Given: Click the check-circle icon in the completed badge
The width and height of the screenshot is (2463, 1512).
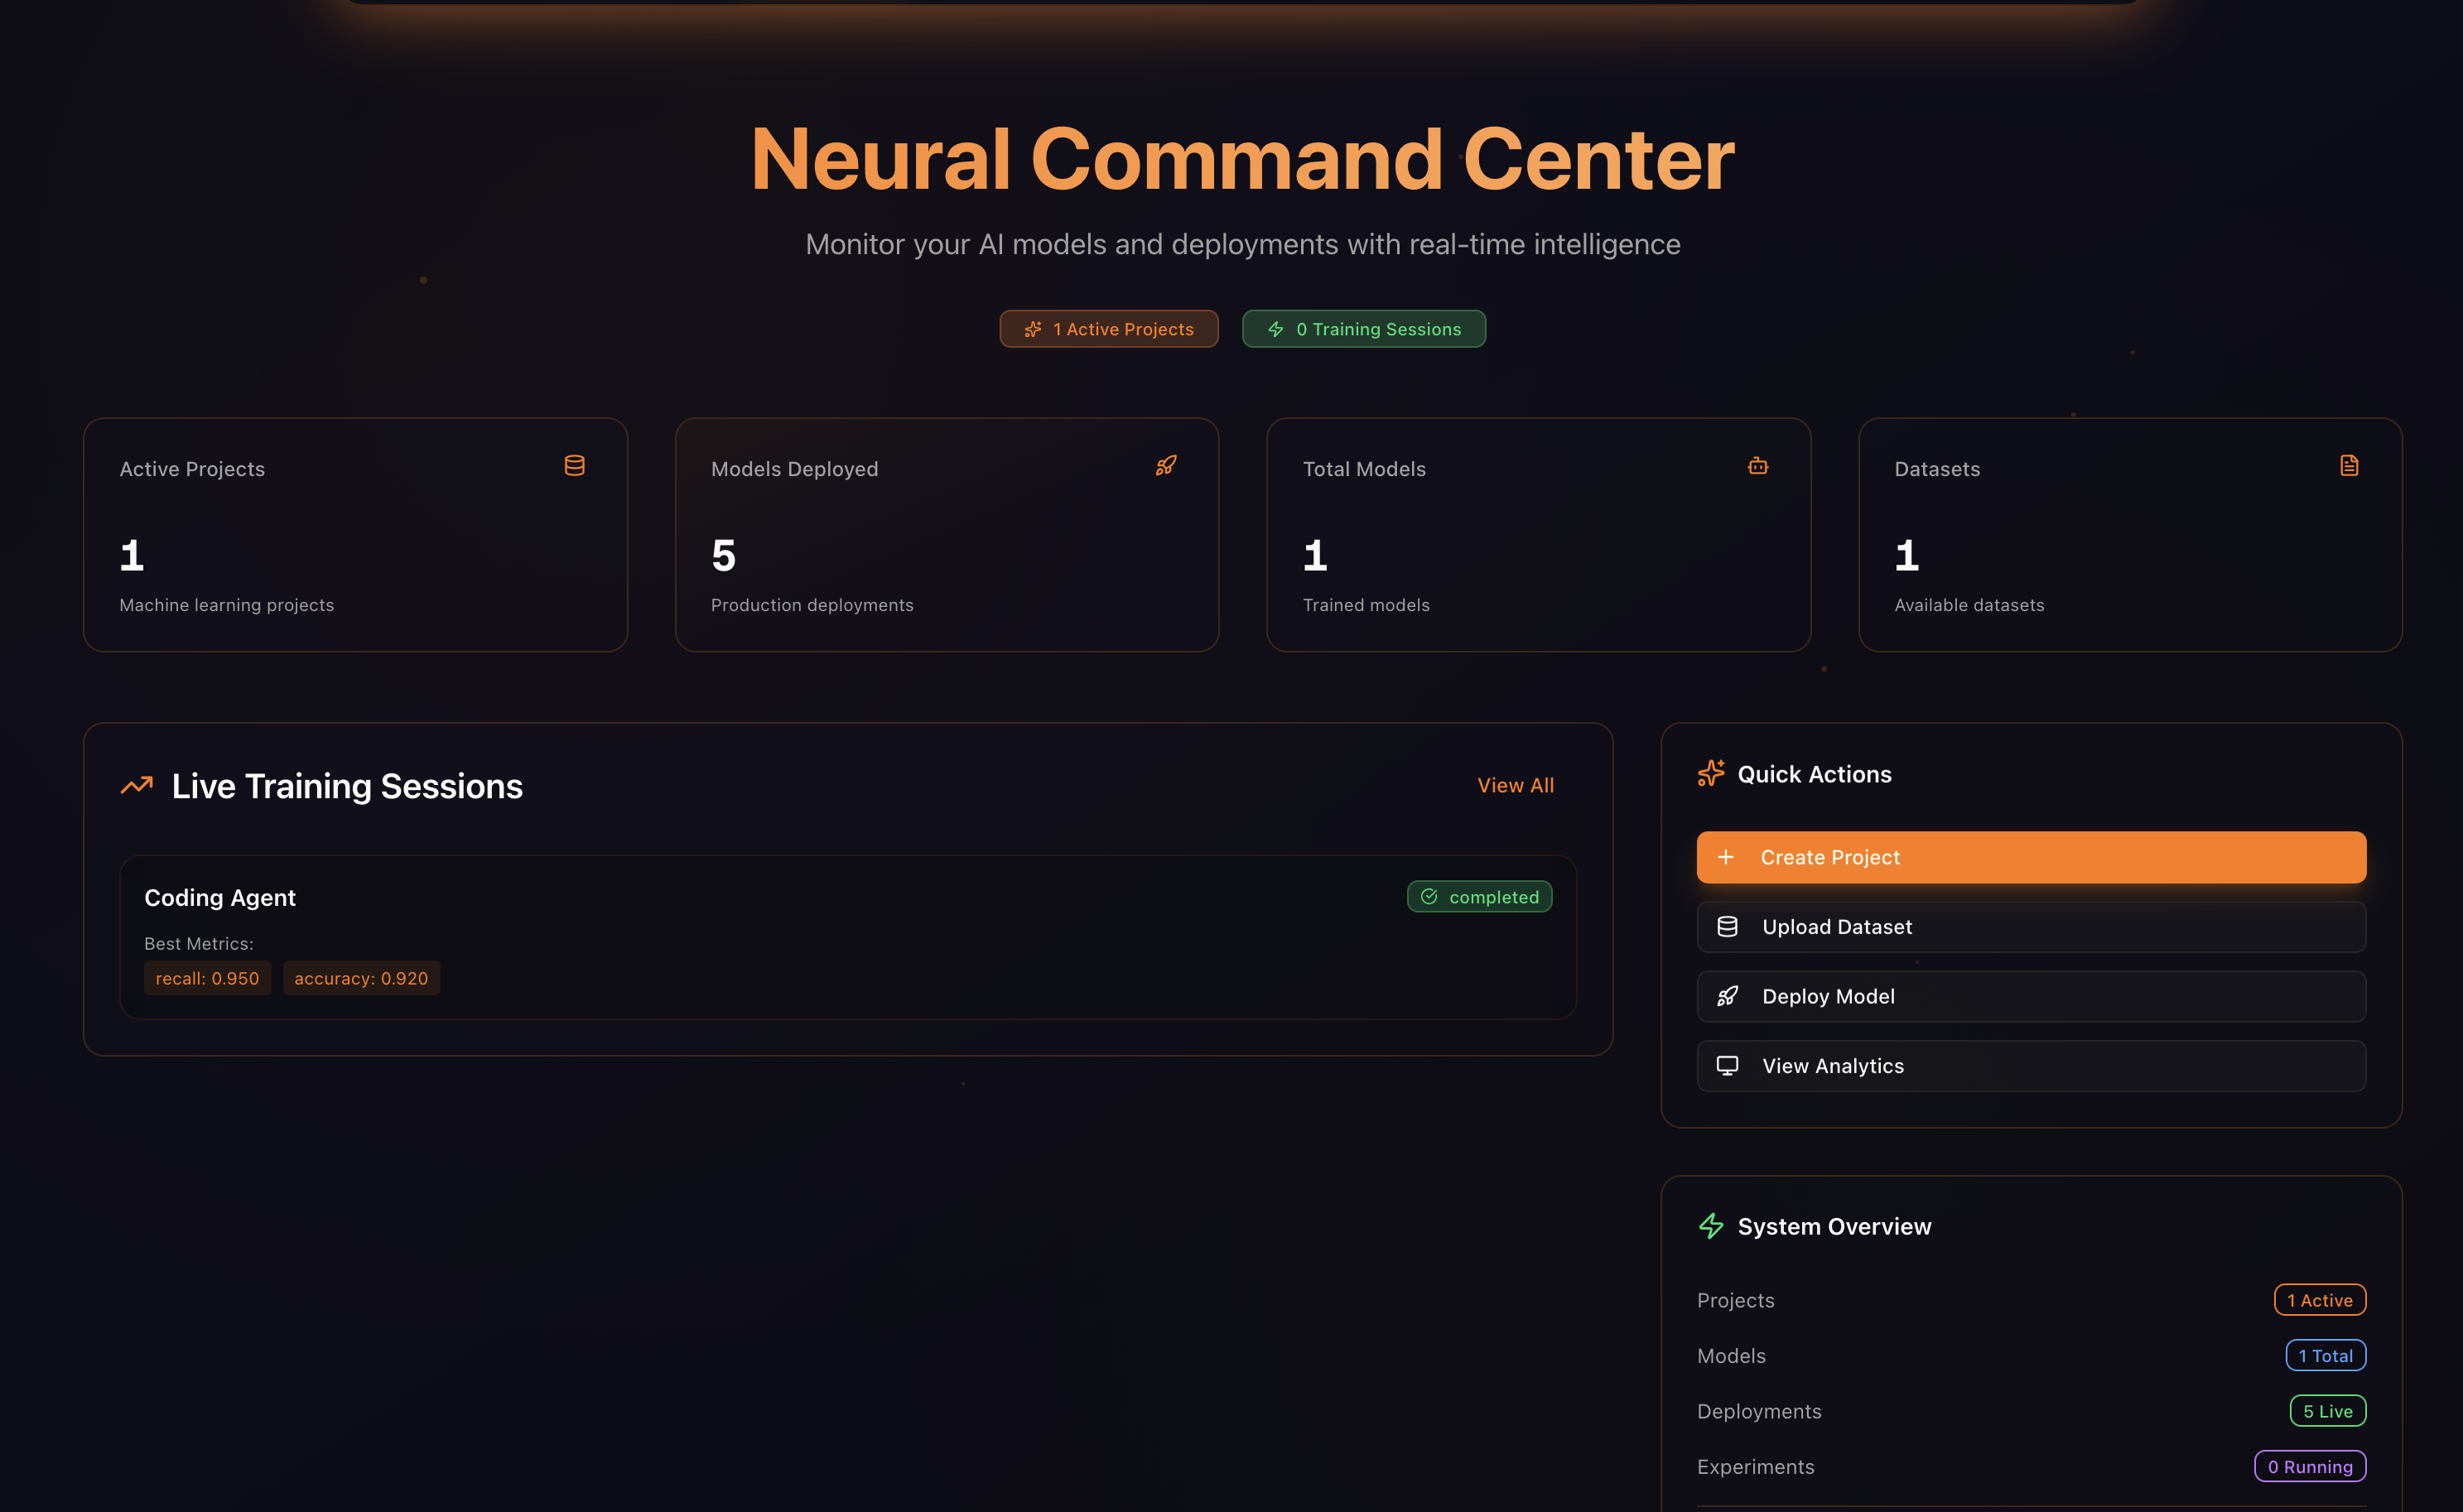Looking at the screenshot, I should [x=1429, y=896].
